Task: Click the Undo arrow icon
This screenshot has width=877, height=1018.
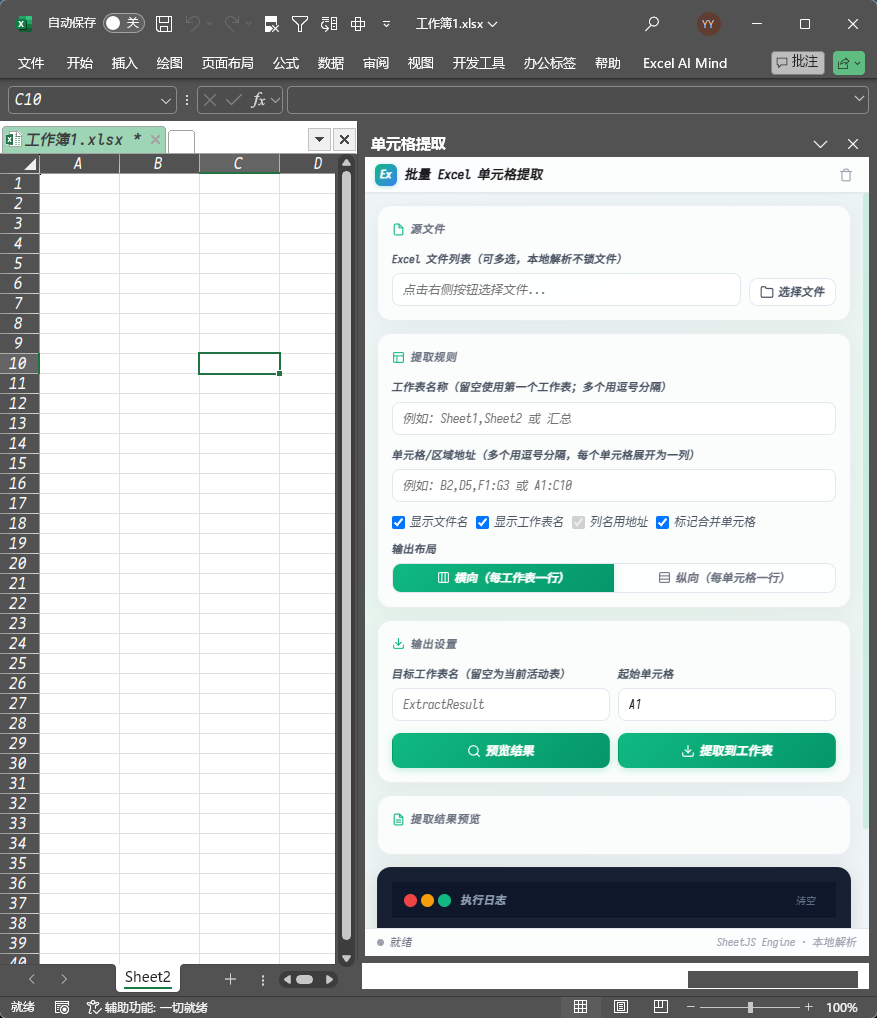Action: (192, 23)
